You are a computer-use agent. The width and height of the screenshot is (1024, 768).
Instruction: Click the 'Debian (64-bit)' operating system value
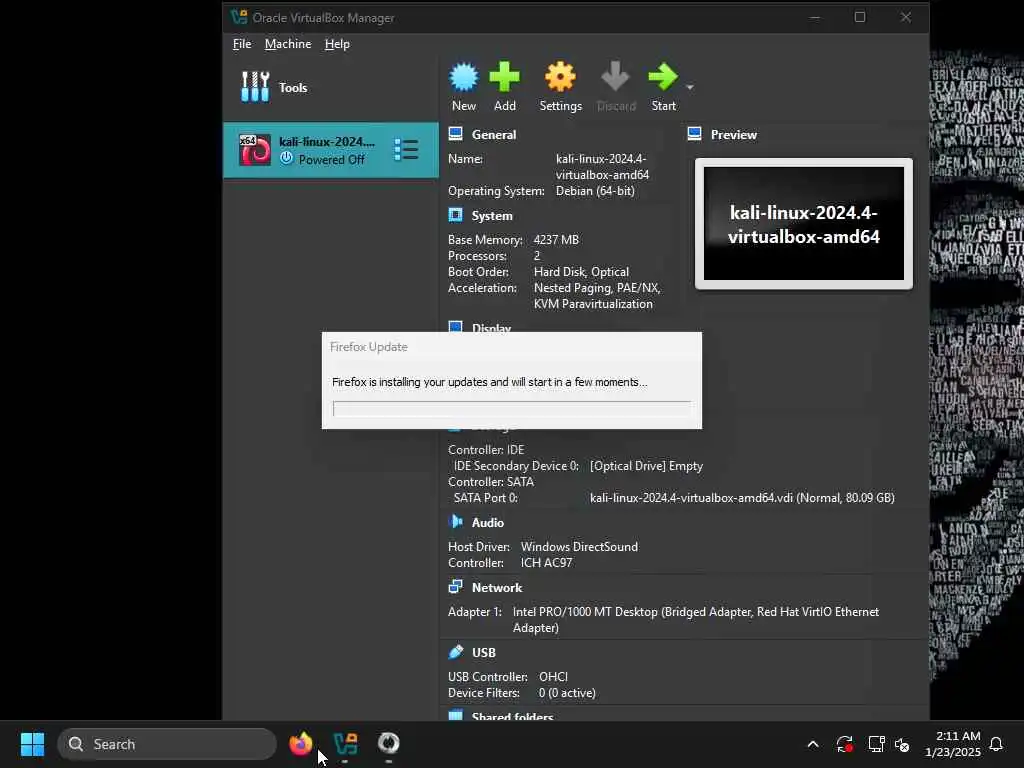tap(595, 191)
